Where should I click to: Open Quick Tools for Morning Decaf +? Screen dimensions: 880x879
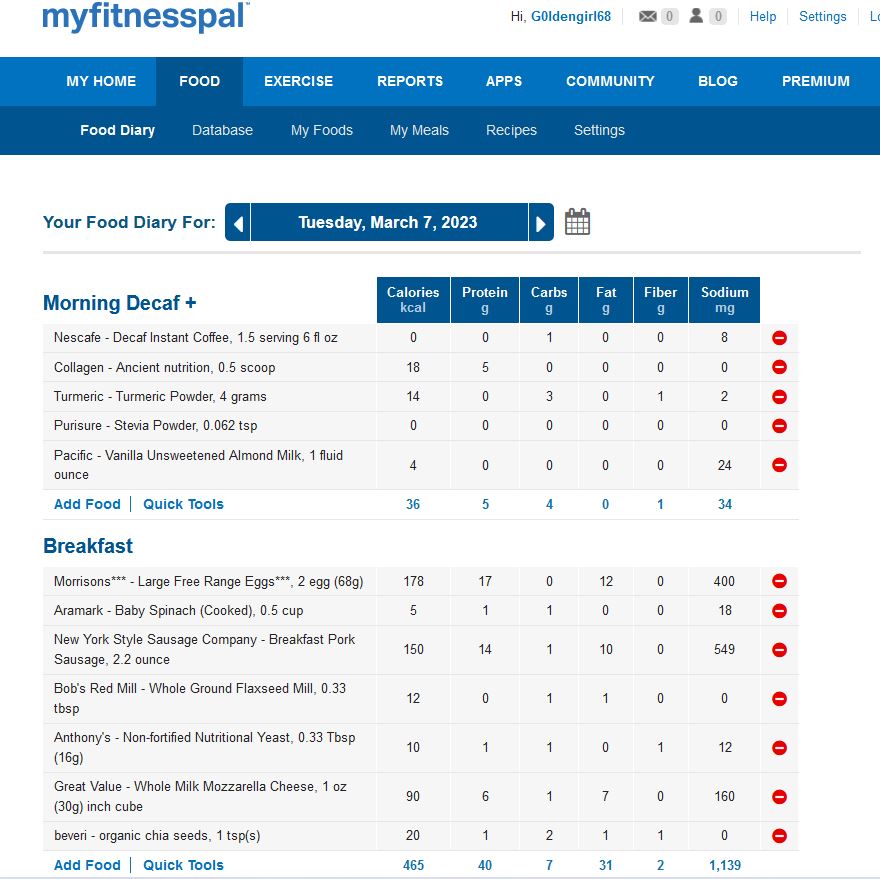183,504
